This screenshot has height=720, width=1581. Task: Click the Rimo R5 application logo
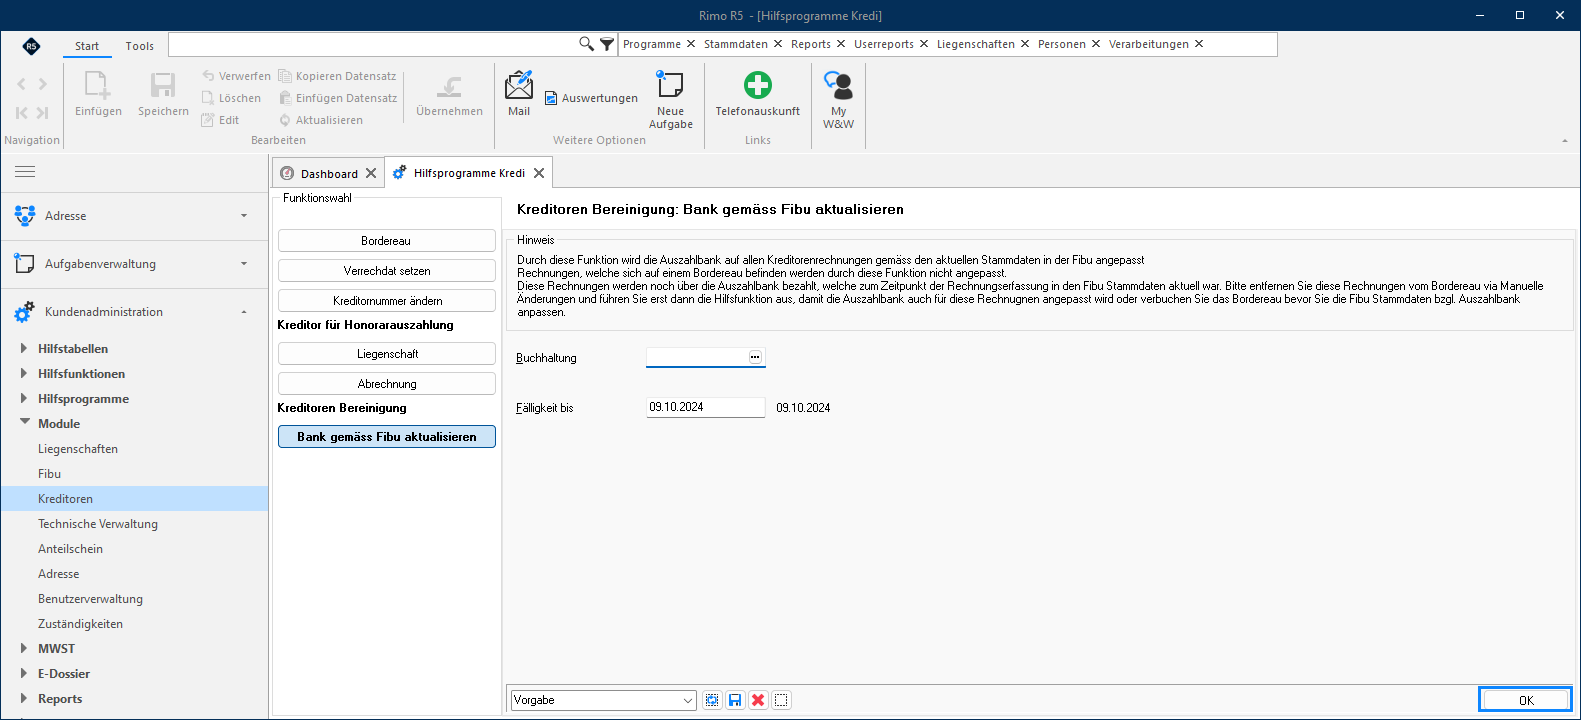(32, 46)
